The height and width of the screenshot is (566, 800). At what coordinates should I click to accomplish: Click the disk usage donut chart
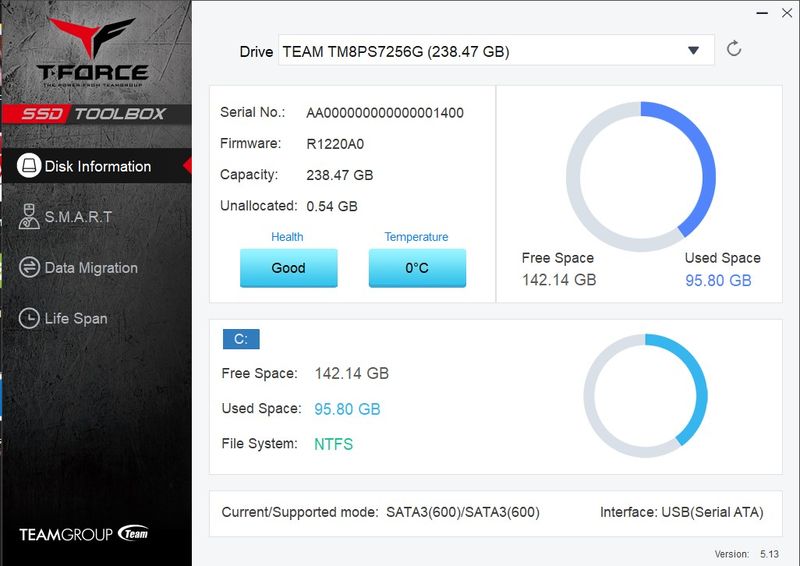point(641,177)
